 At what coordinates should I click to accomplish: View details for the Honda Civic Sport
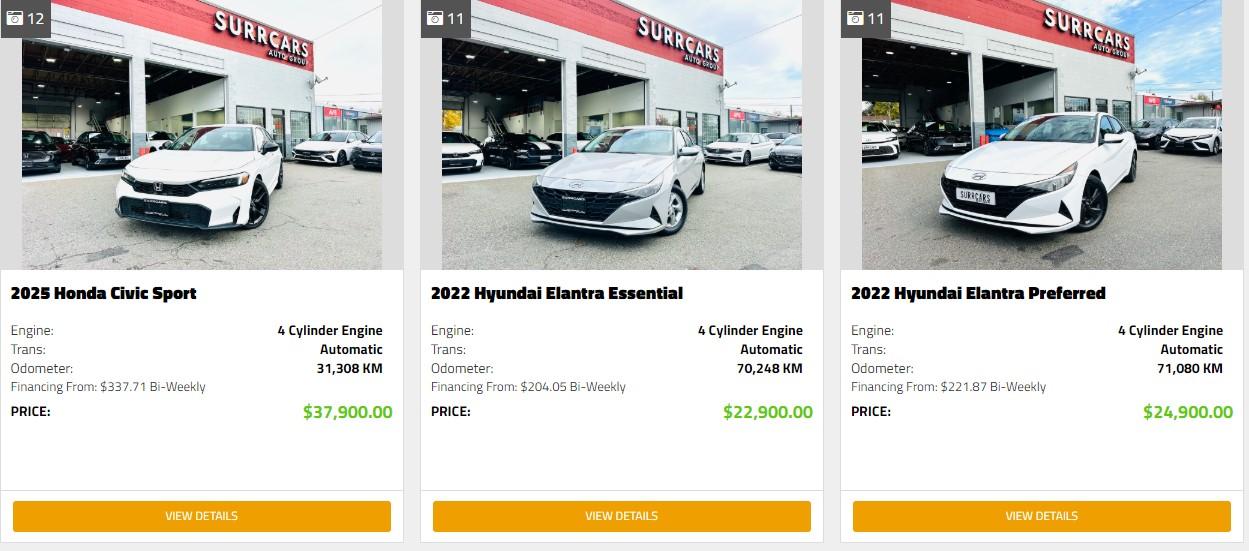point(202,516)
